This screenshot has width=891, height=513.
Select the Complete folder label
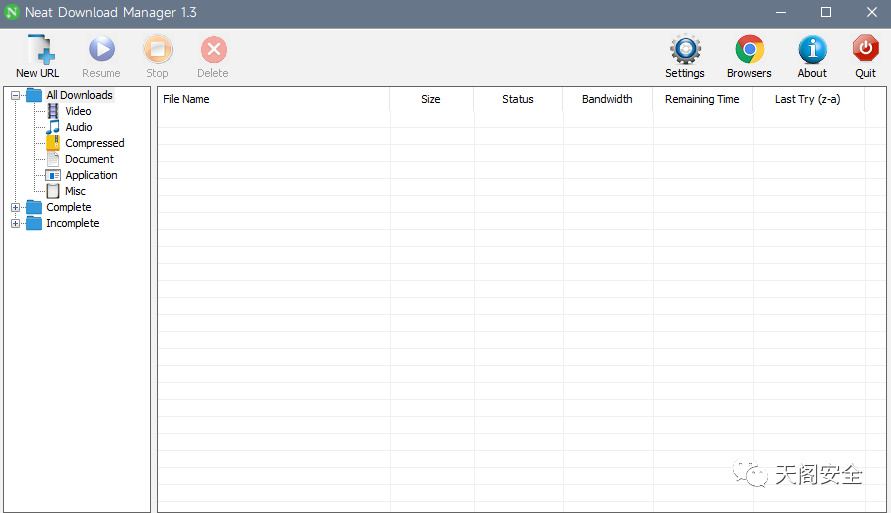69,207
